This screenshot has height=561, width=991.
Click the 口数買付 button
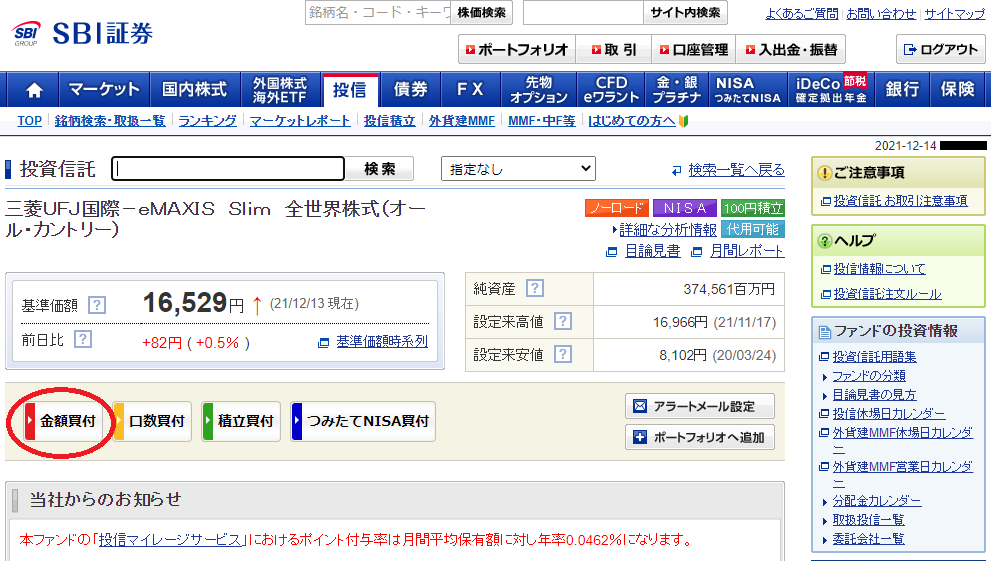click(152, 421)
